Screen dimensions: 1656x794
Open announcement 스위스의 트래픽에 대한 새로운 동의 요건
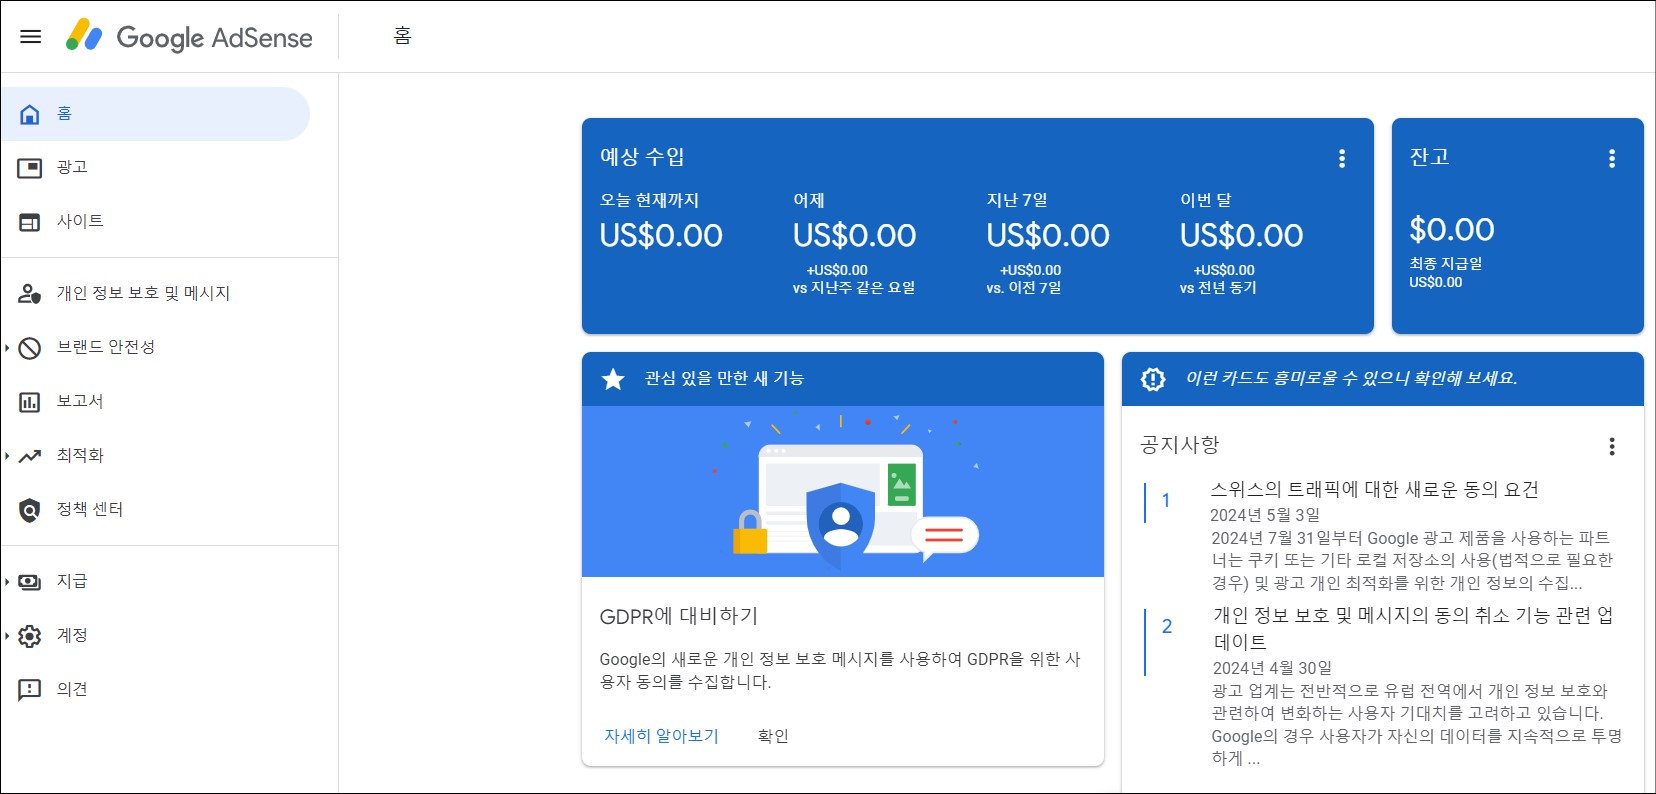coord(1374,489)
